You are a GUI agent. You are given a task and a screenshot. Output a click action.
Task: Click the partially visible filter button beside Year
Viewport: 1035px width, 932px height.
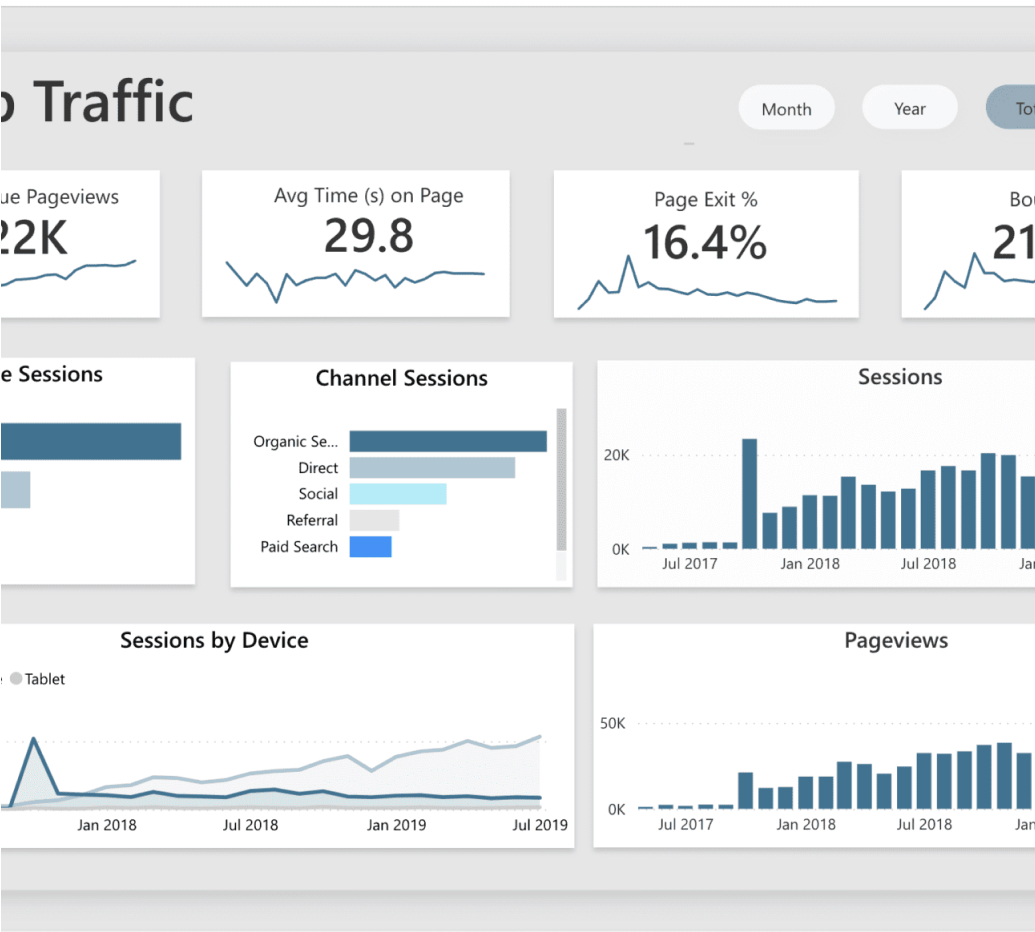click(x=1012, y=108)
